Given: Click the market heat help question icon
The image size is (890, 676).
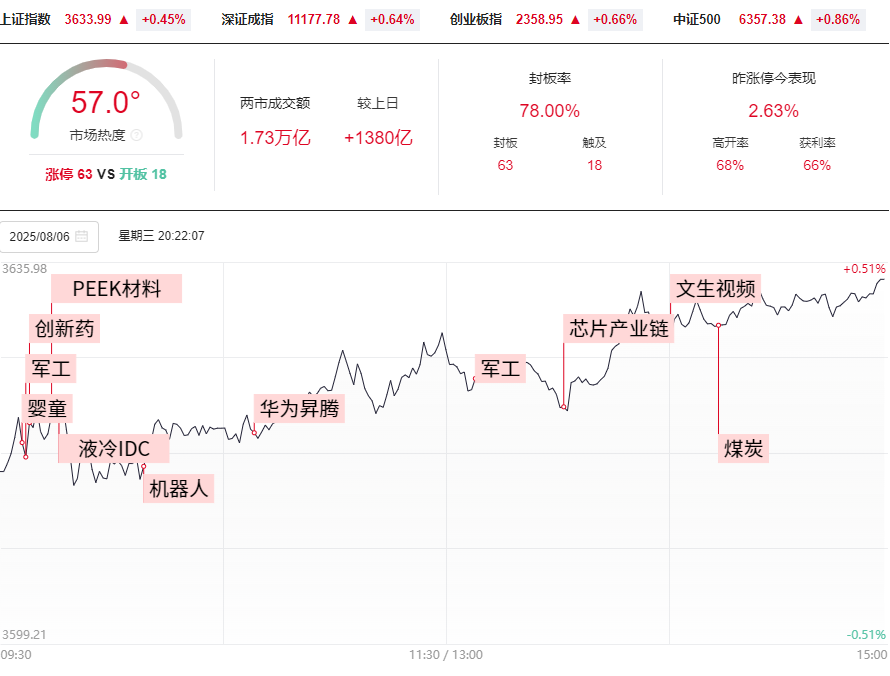Looking at the screenshot, I should coord(136,135).
